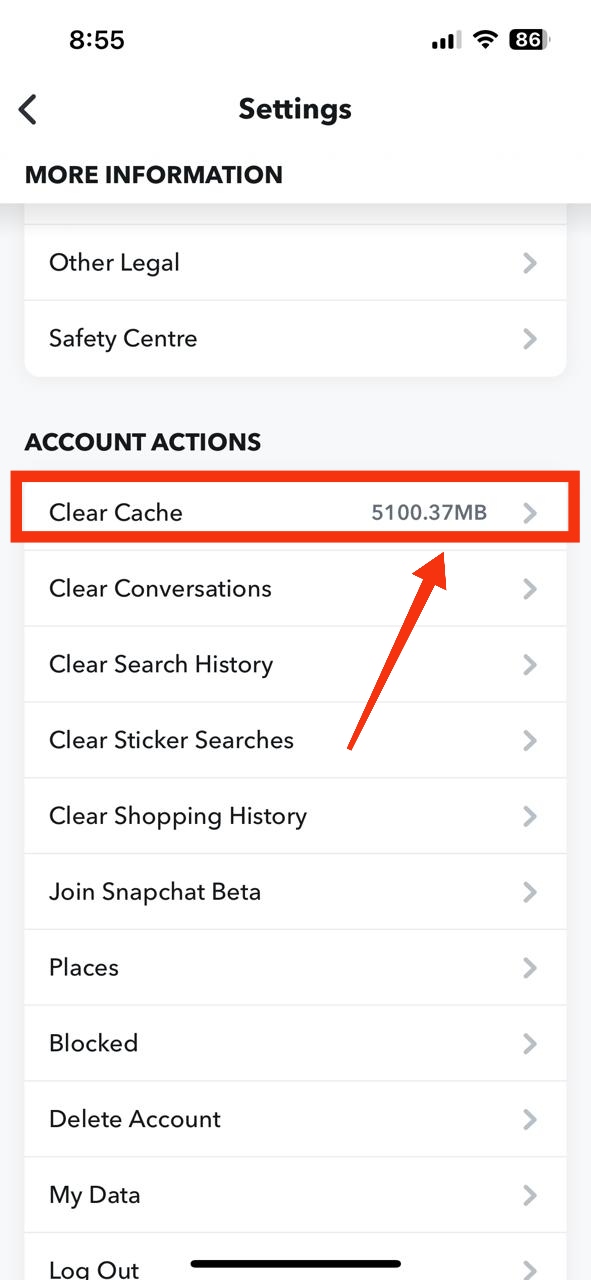Screen dimensions: 591x1280
Task: Expand the Clear Cache chevron
Action: point(530,511)
